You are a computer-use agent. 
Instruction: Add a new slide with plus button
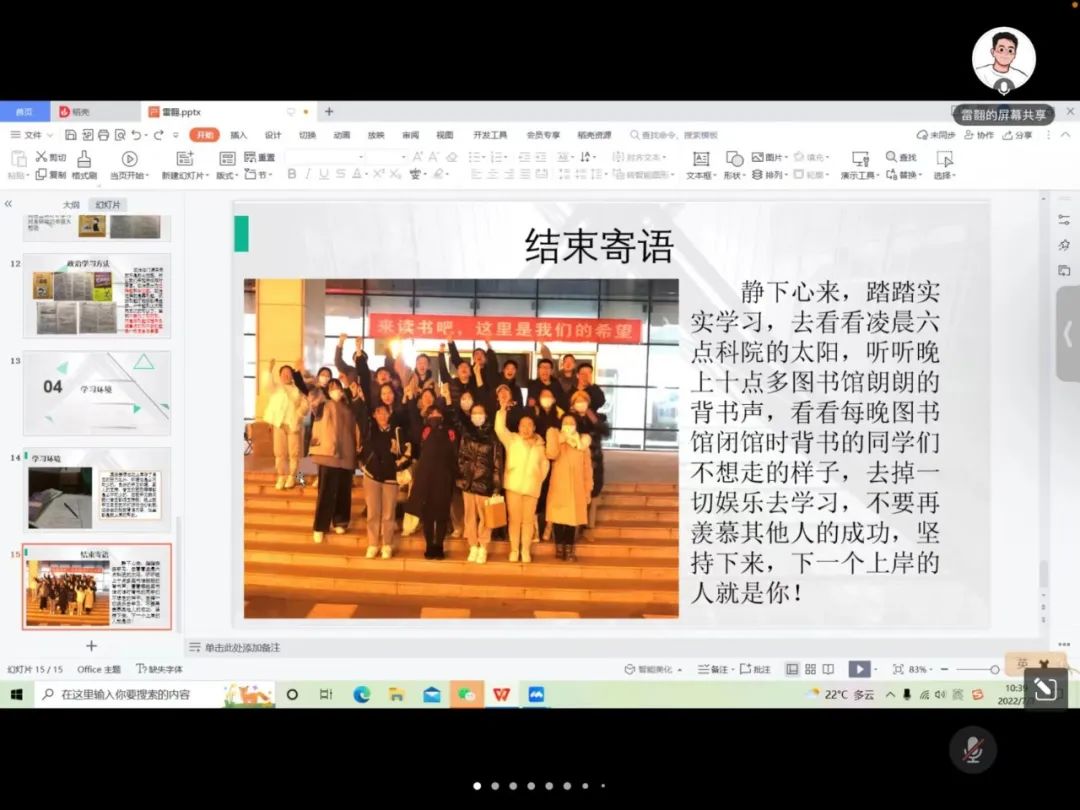tap(91, 645)
